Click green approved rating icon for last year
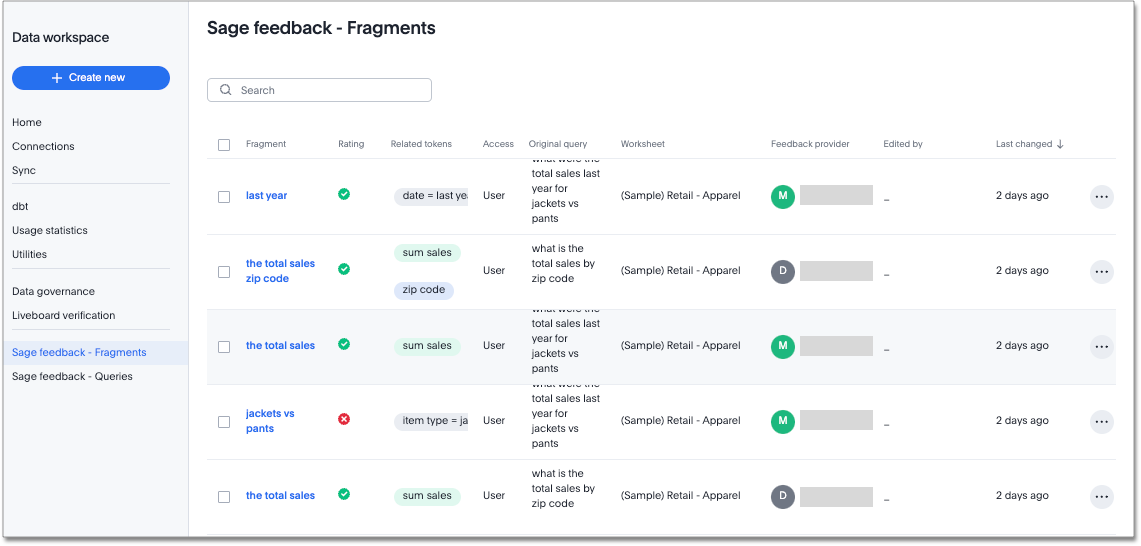 tap(344, 194)
